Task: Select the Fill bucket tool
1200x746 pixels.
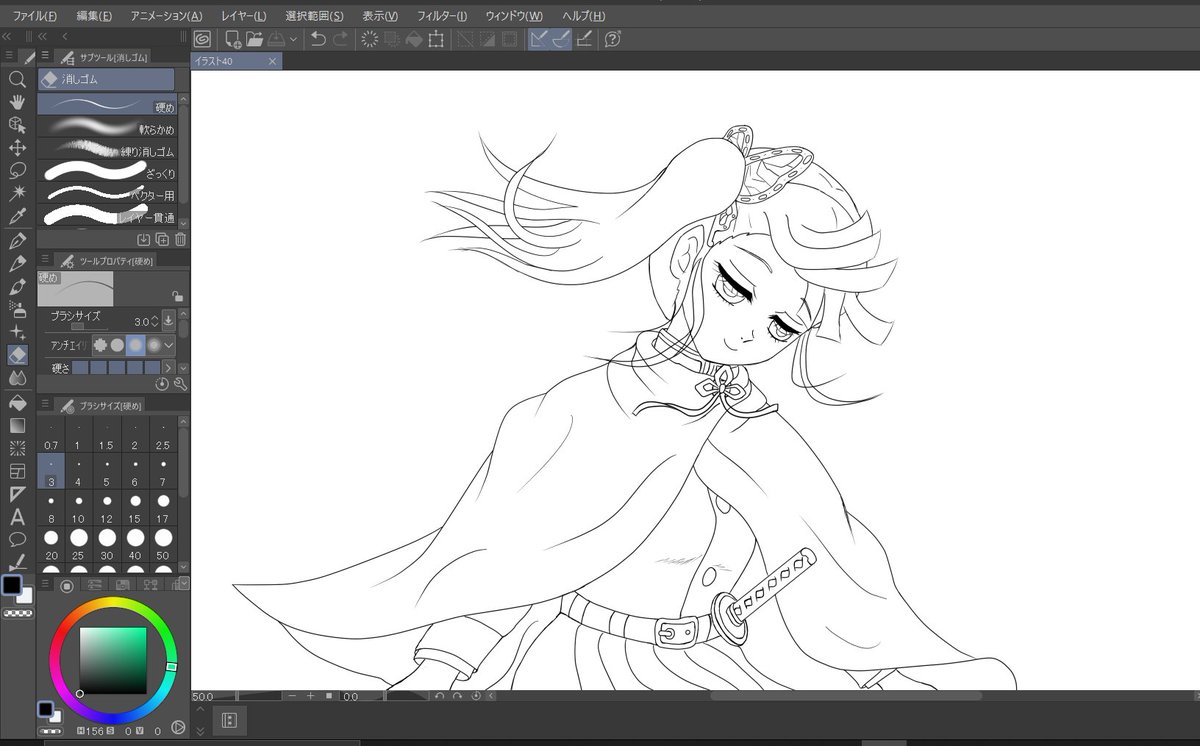Action: point(17,403)
